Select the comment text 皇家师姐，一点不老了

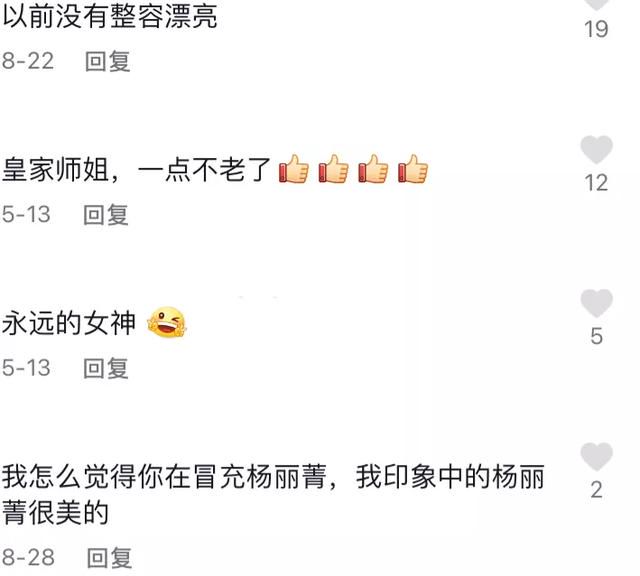point(137,169)
